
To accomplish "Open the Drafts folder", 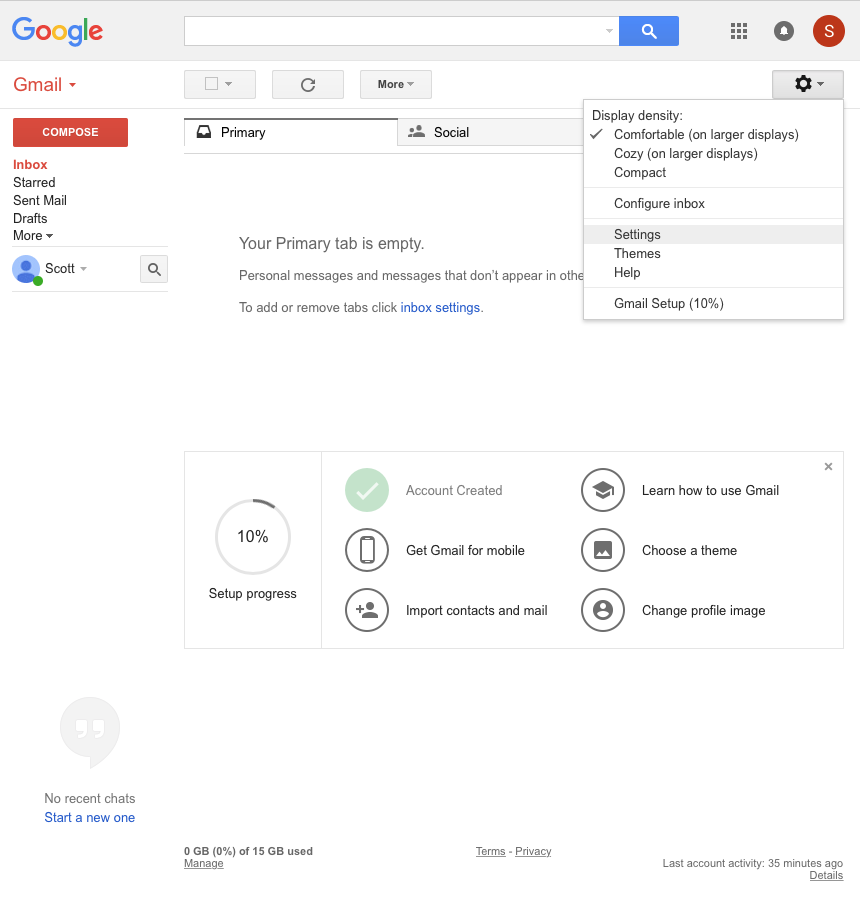I will click(30, 218).
